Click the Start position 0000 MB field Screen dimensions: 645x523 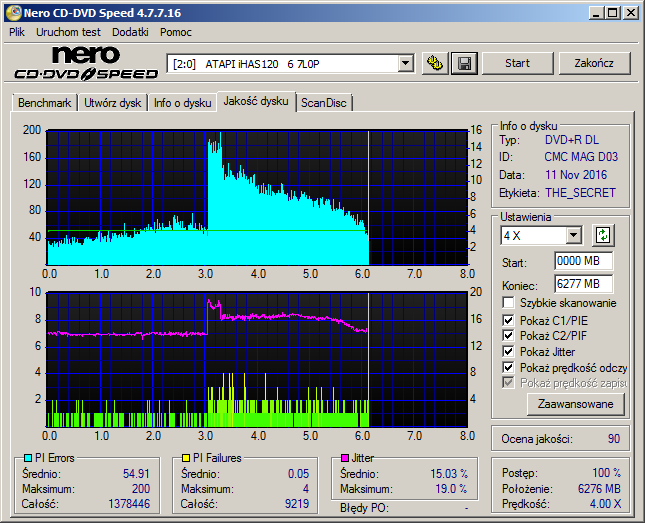click(x=583, y=261)
